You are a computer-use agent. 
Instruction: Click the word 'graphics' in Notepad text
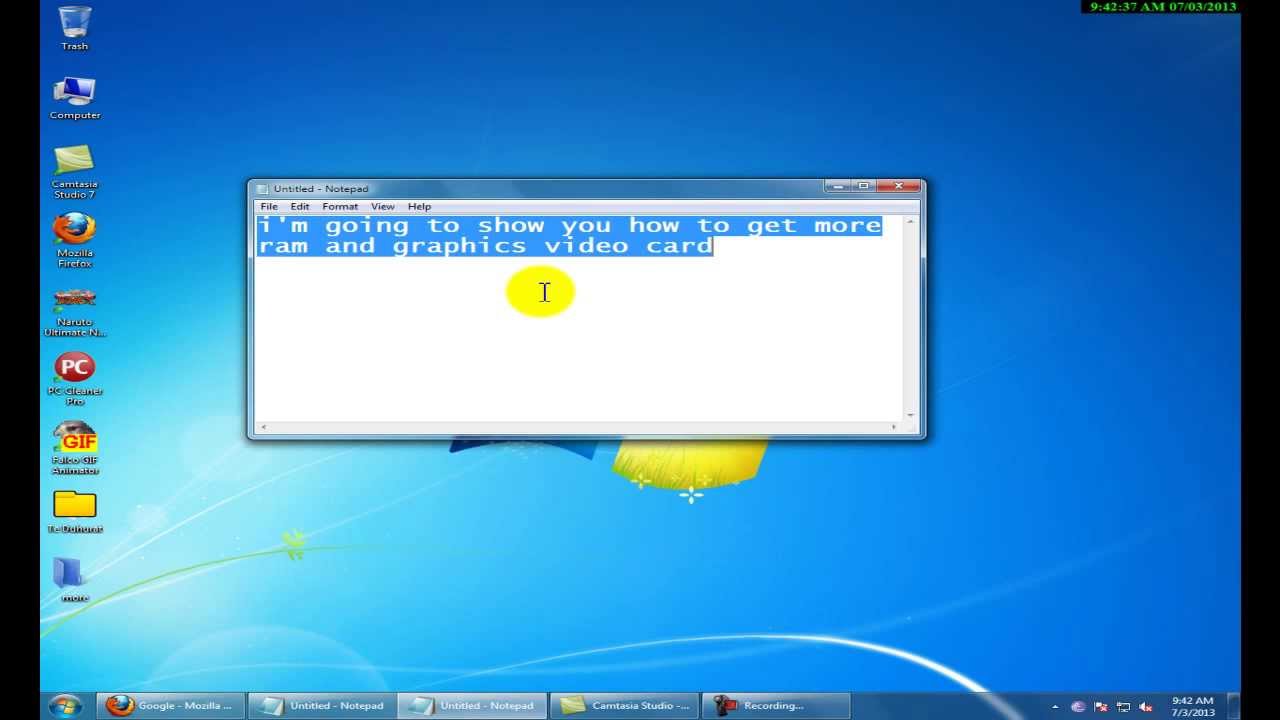tap(459, 247)
